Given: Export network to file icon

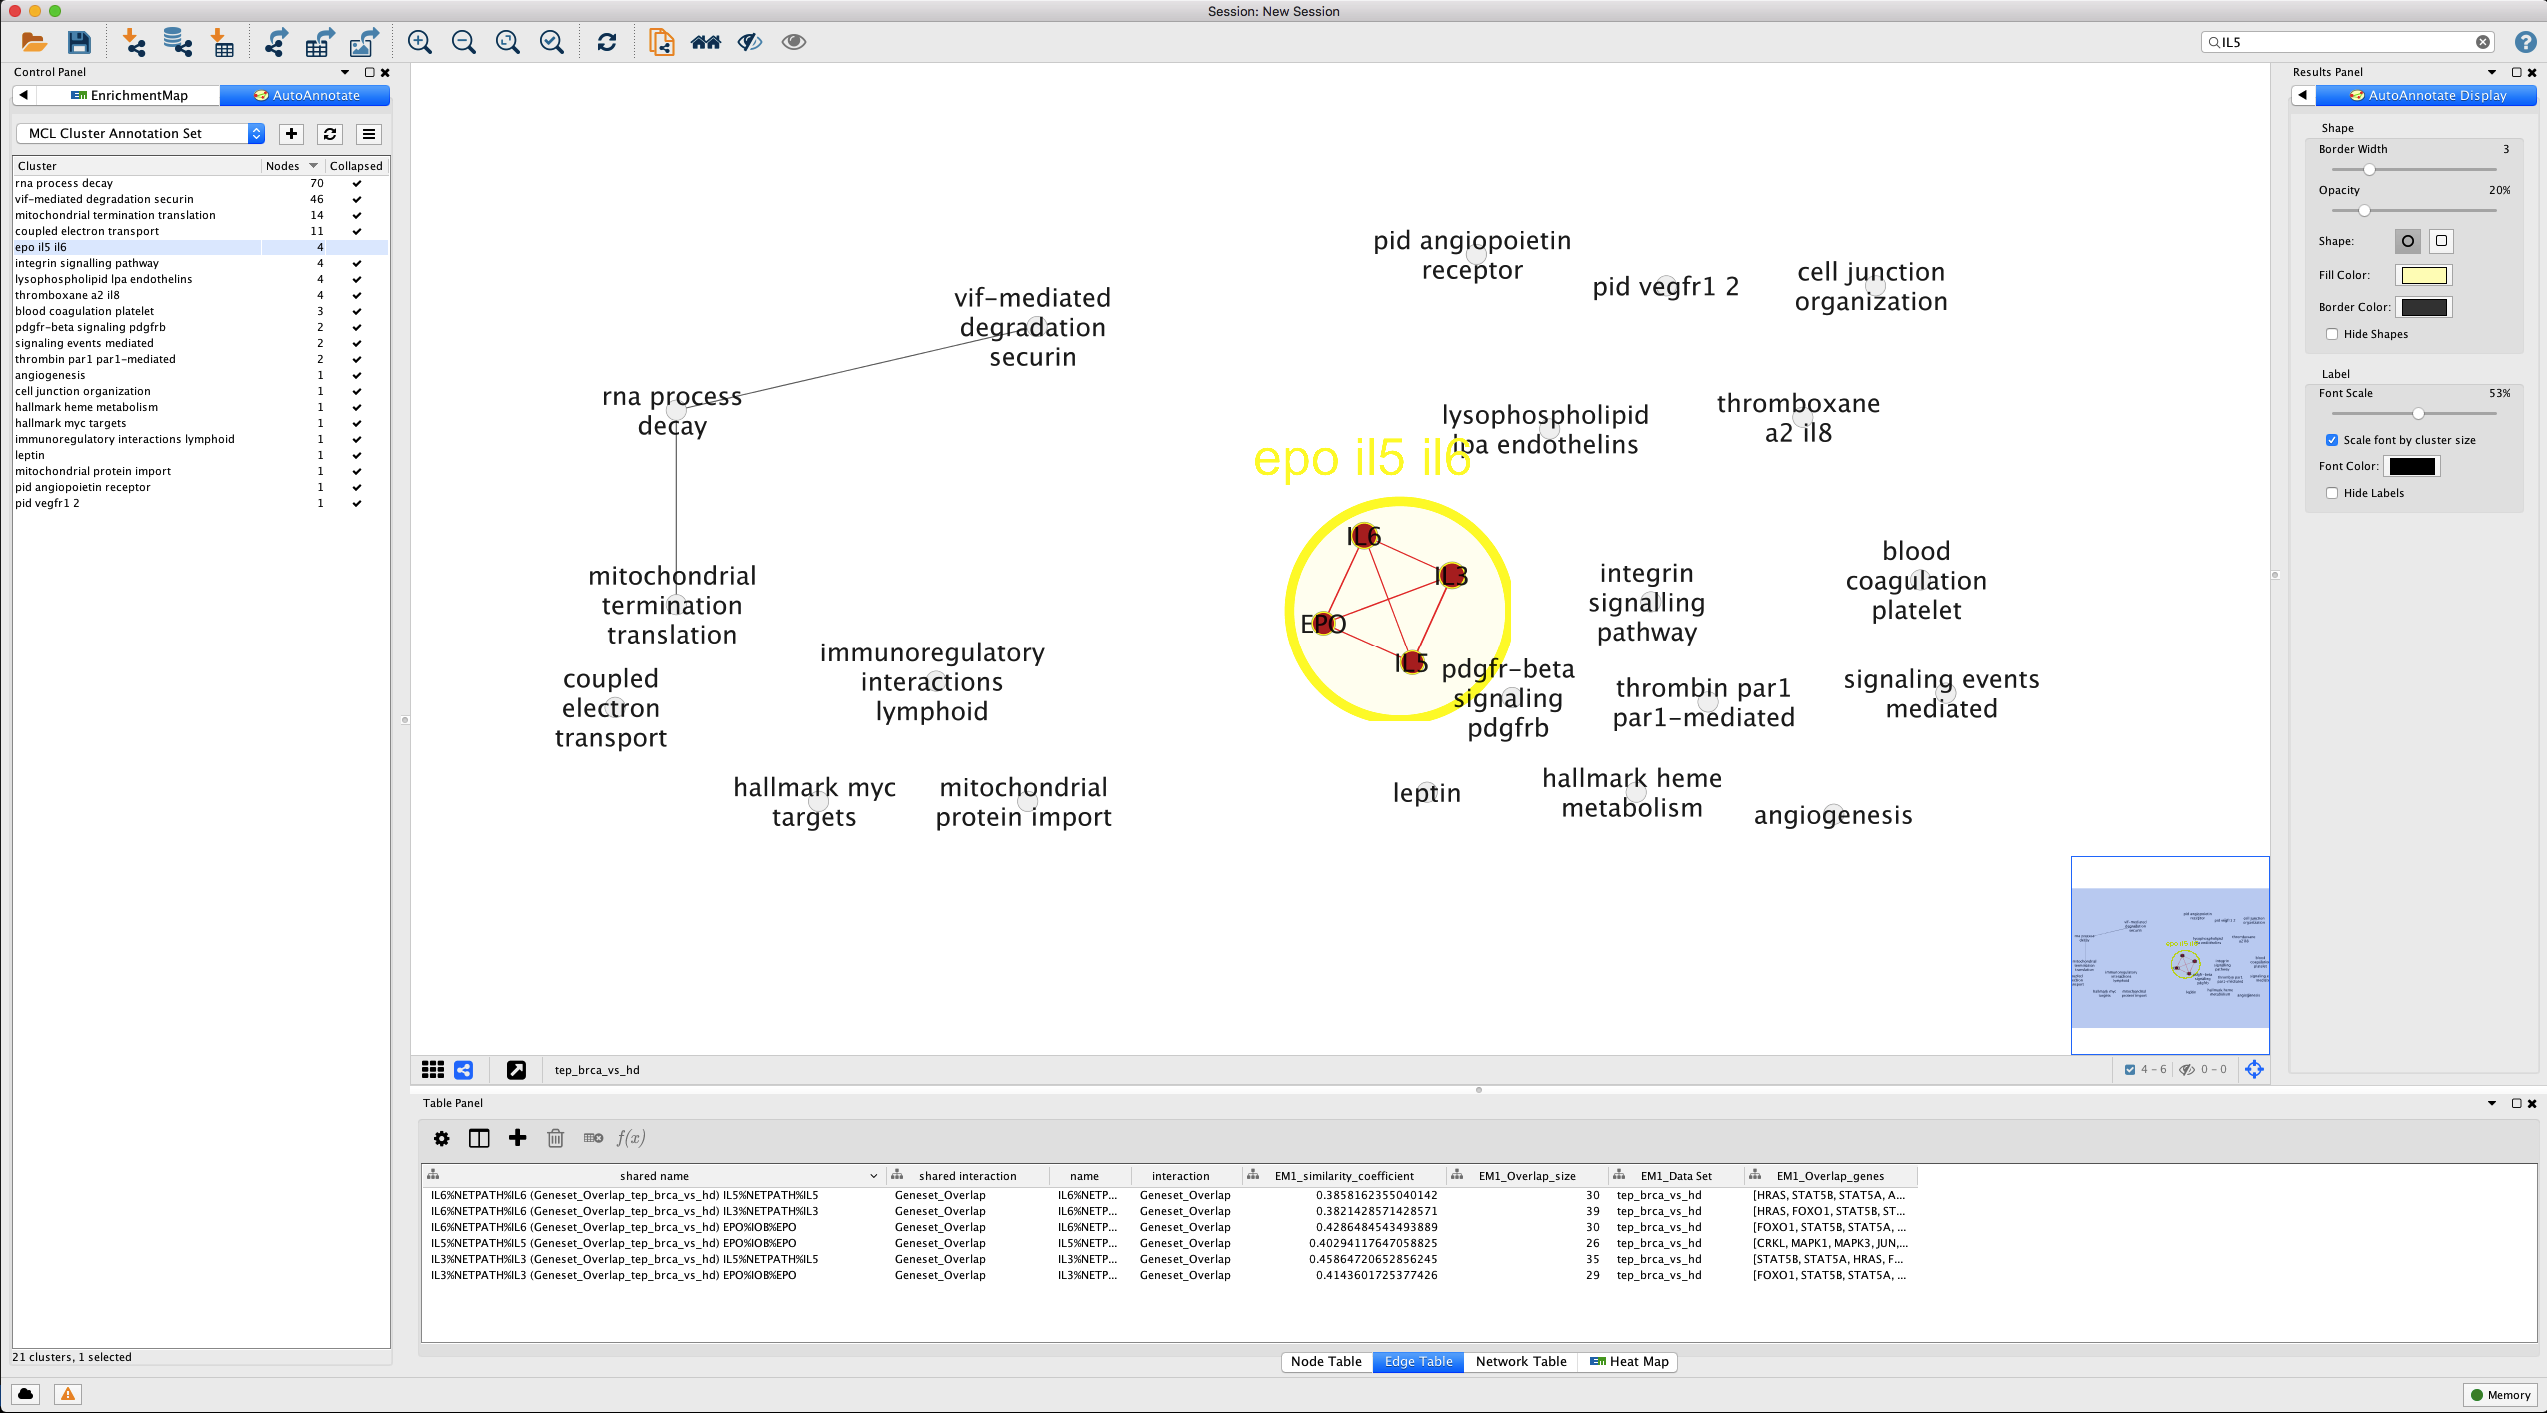Looking at the screenshot, I should (276, 42).
